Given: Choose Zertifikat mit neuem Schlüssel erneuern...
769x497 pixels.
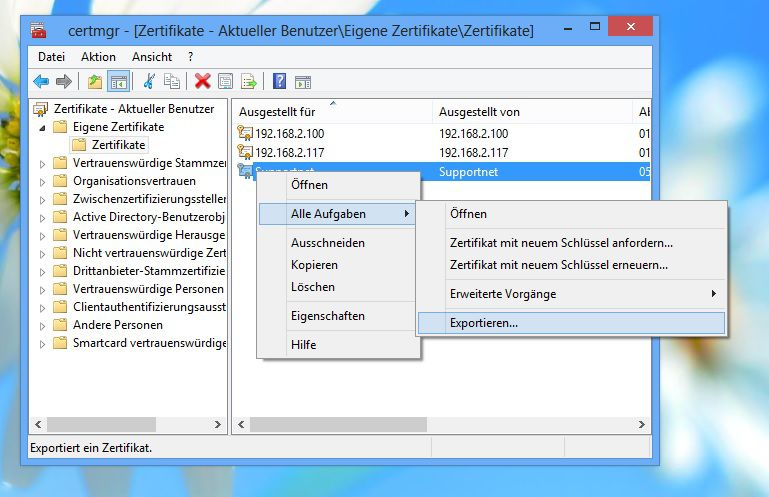Looking at the screenshot, I should coord(571,265).
